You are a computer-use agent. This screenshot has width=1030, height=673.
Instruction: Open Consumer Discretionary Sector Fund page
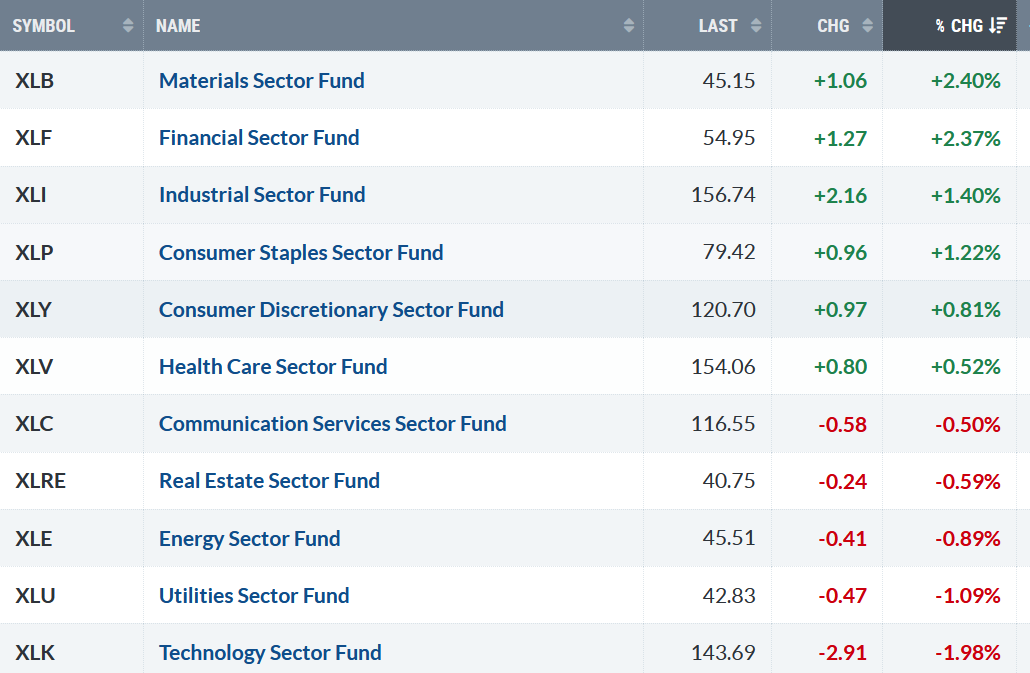331,309
